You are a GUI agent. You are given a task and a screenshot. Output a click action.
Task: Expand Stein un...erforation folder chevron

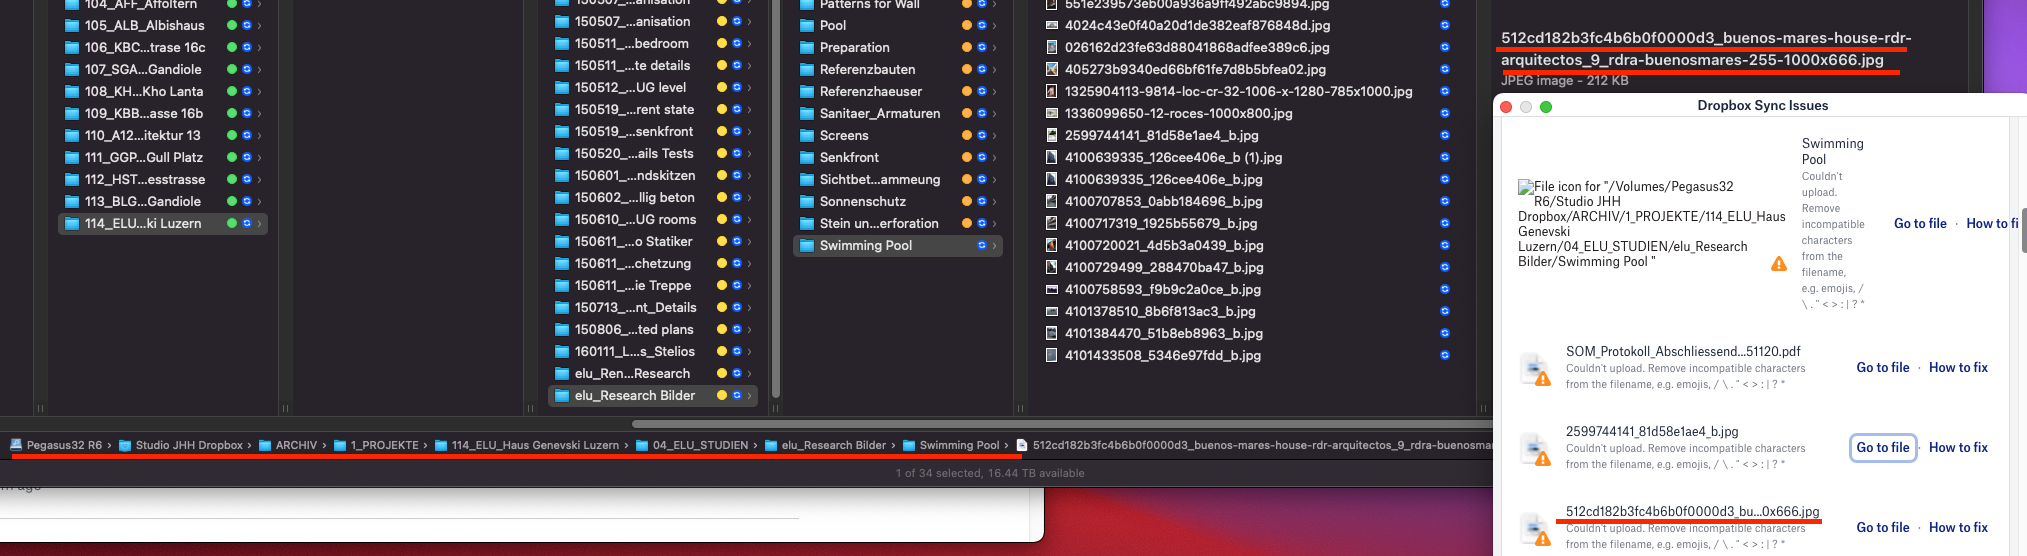point(994,223)
